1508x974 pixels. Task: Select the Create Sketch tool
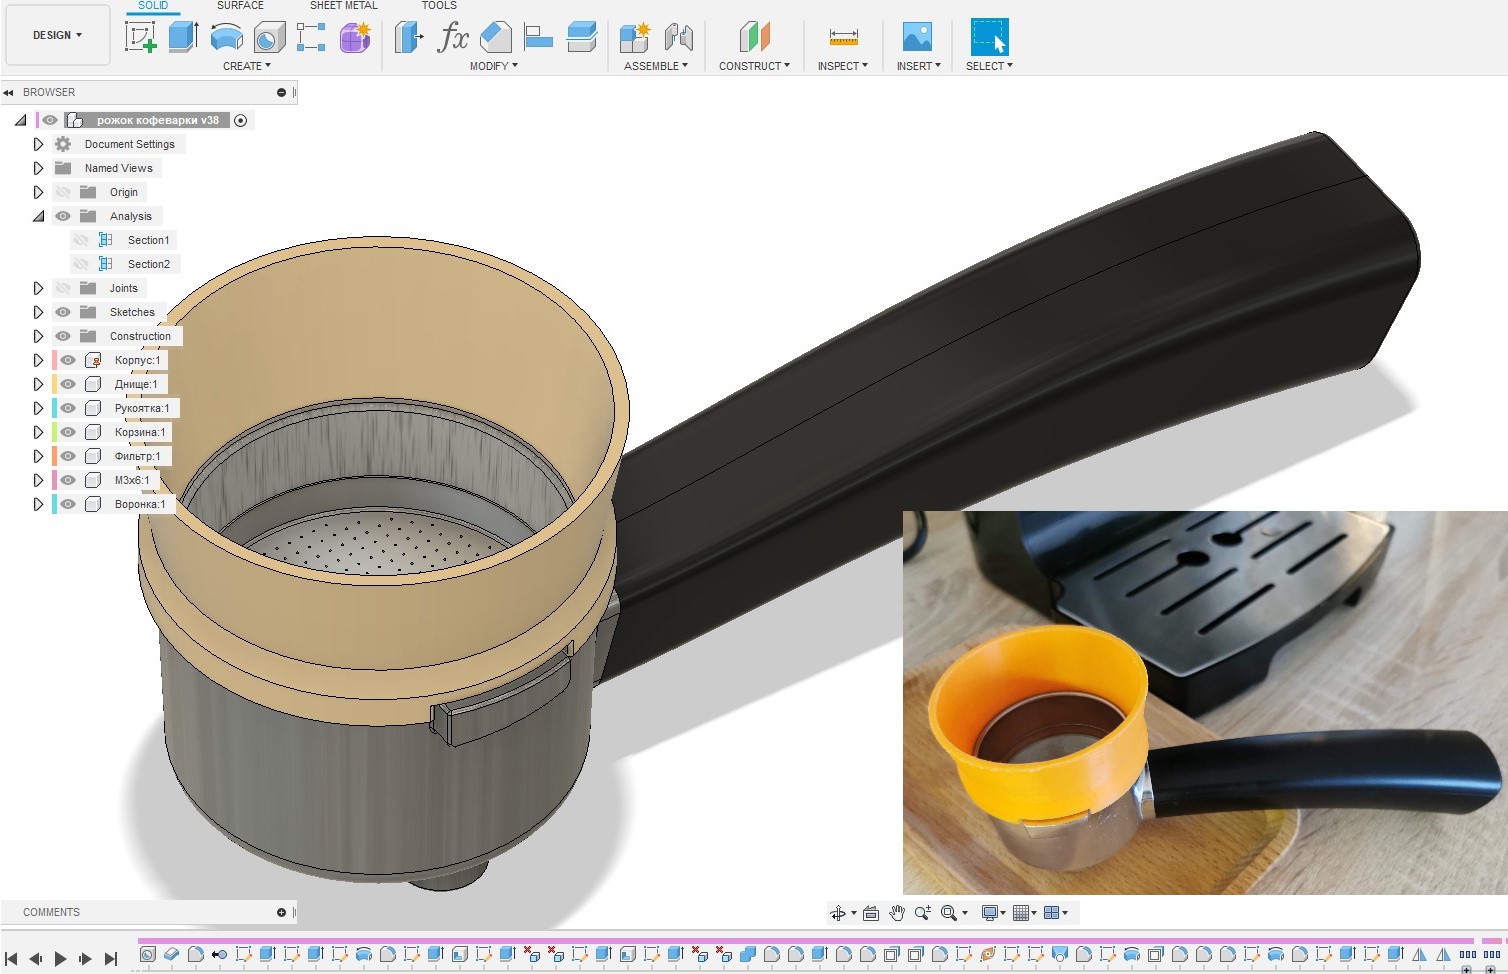[140, 37]
